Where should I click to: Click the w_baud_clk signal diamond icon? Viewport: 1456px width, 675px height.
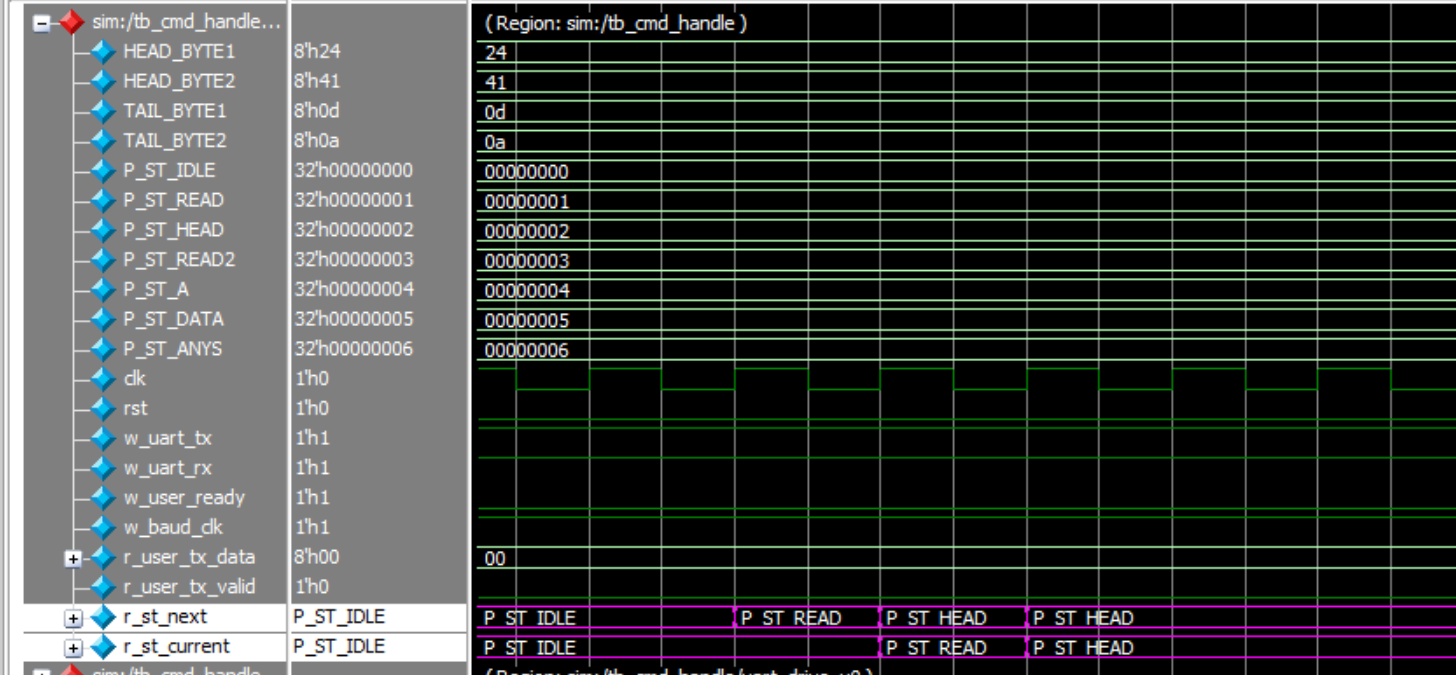pos(103,527)
